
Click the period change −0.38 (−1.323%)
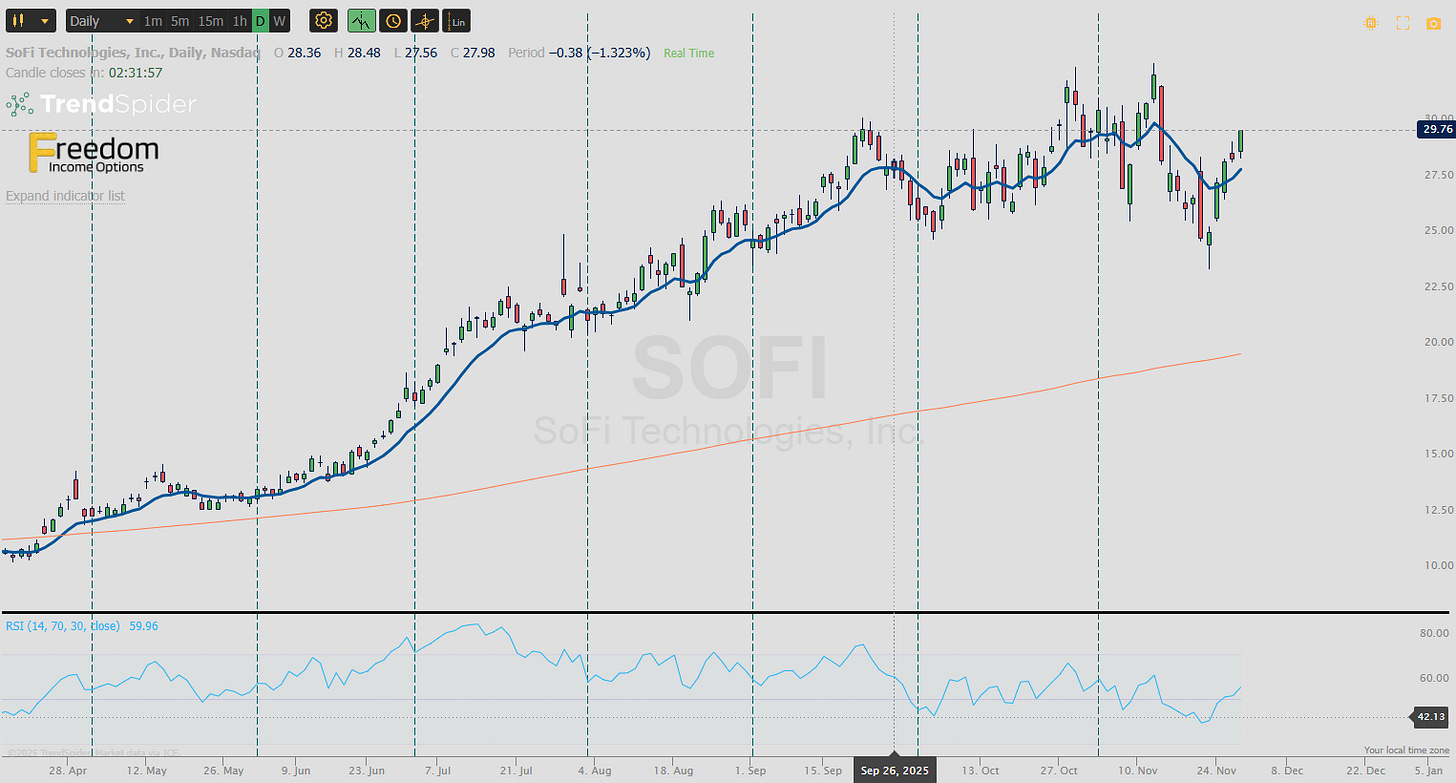tap(600, 53)
